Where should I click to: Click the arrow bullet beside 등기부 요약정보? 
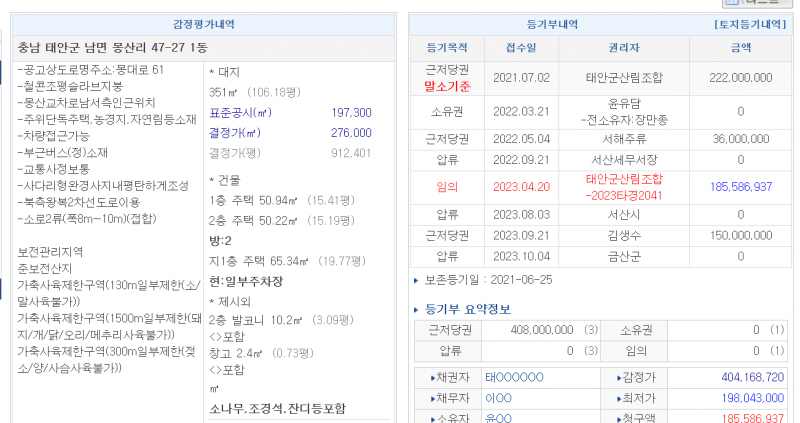417,310
